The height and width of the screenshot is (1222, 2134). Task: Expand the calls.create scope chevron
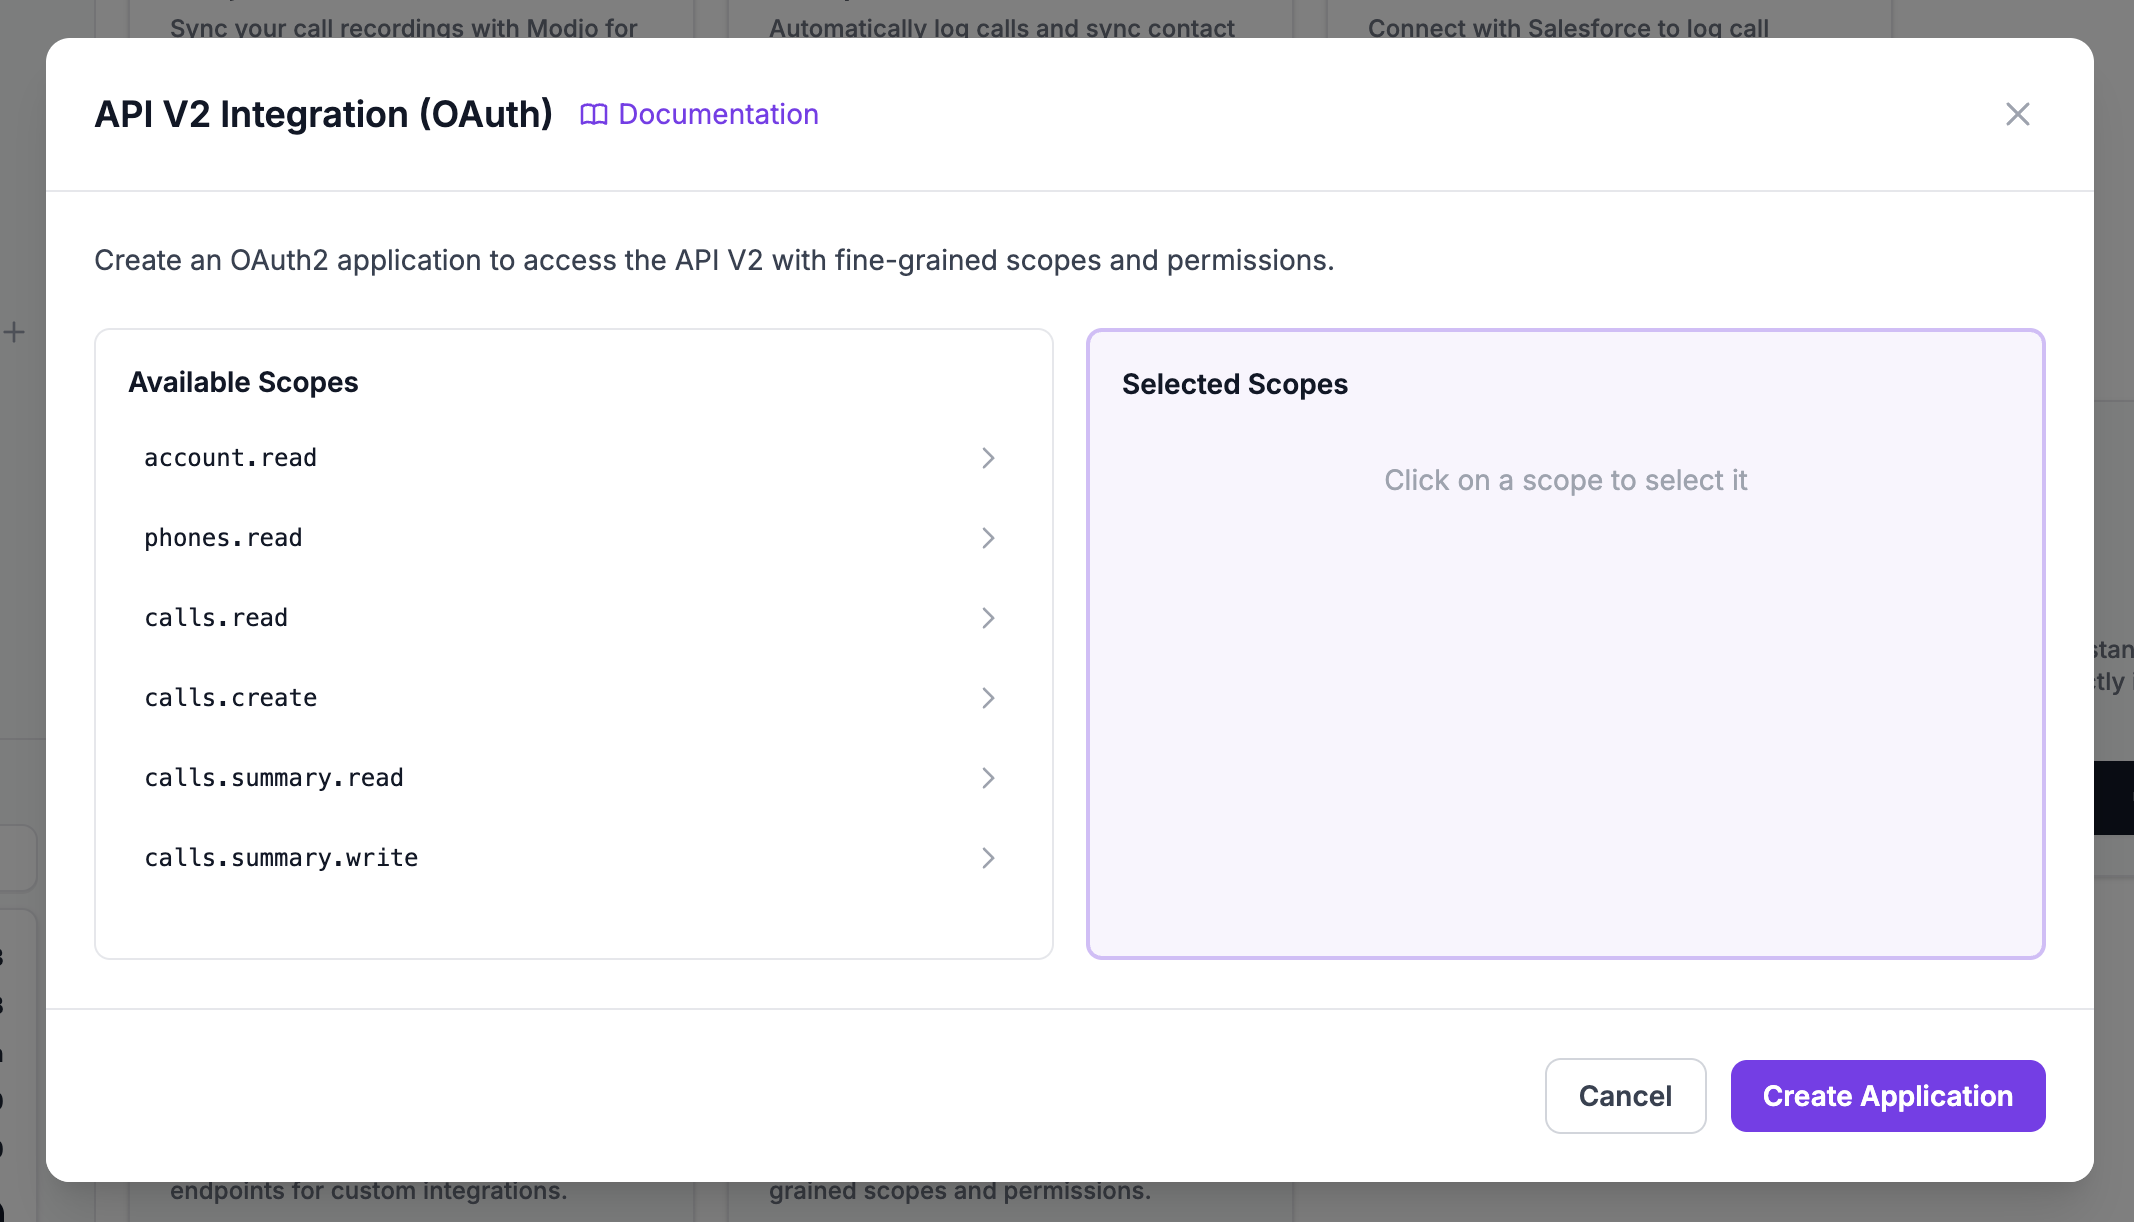click(x=989, y=698)
